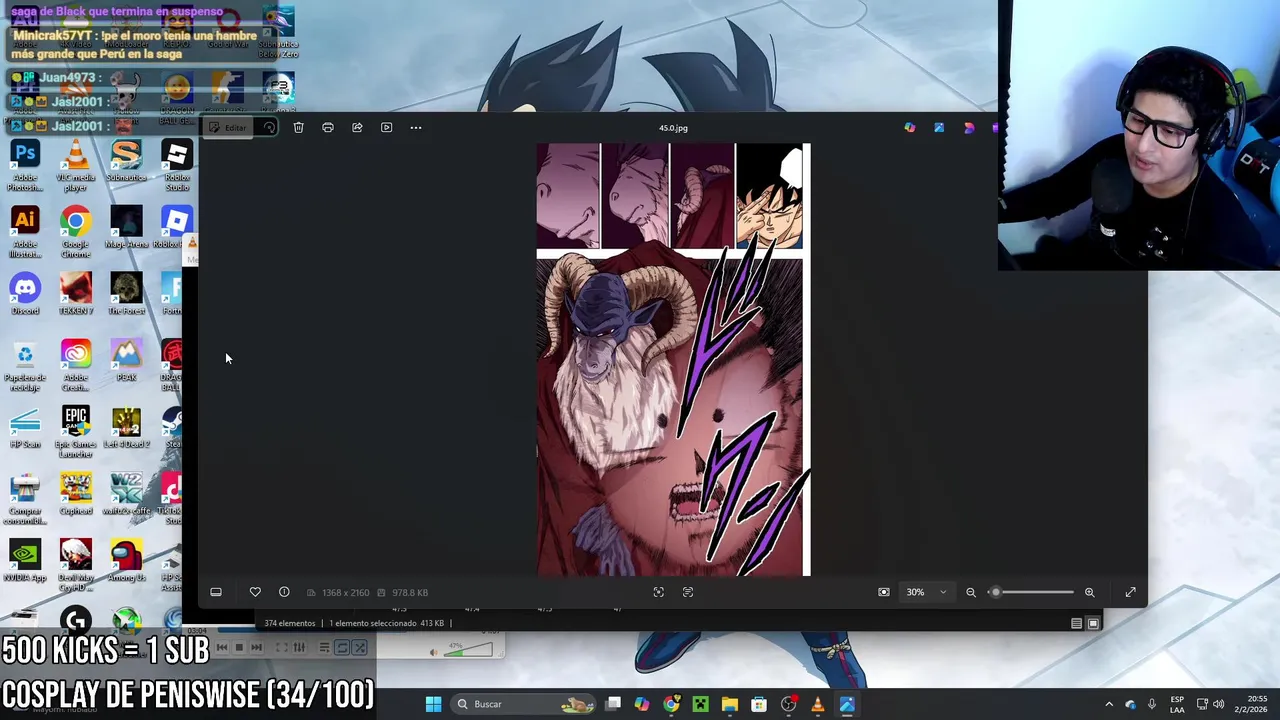
Task: Open OBS Studio from taskbar
Action: [789, 704]
